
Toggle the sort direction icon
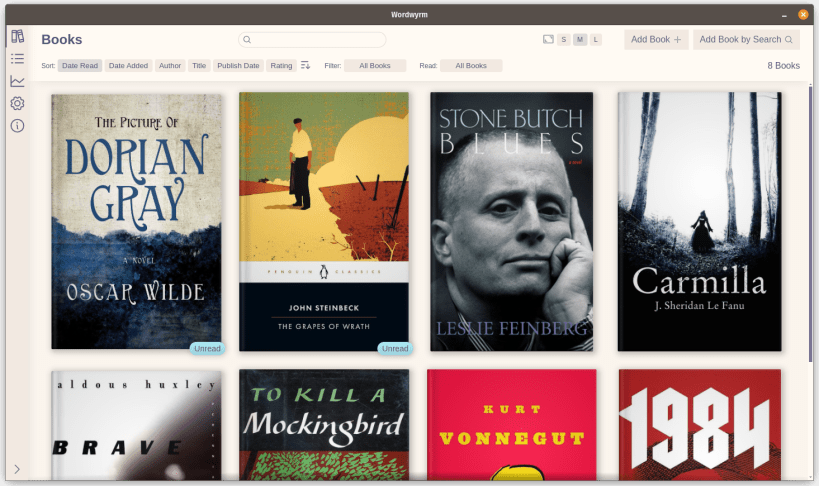point(306,65)
